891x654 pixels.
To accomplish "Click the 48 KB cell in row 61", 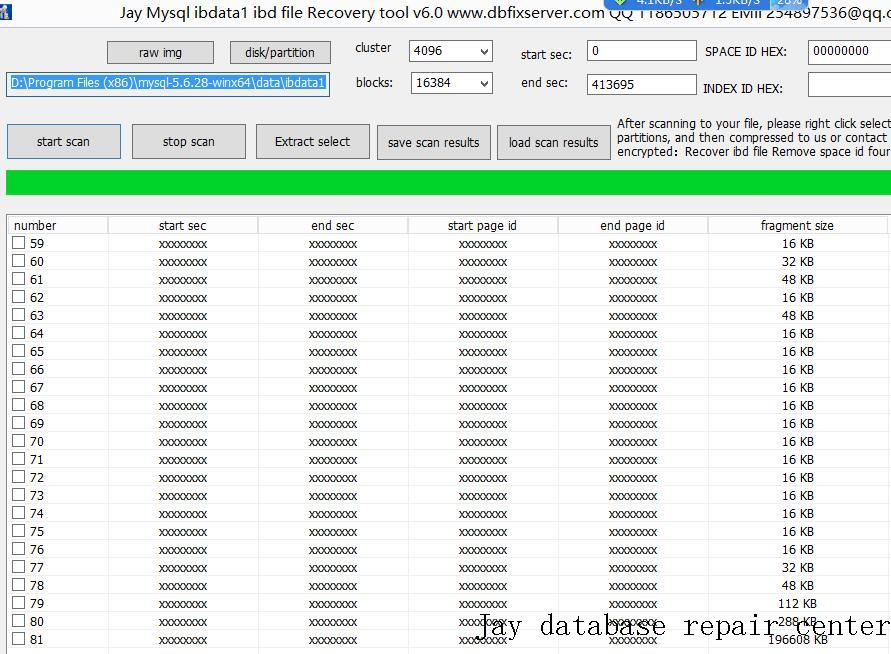I will tap(798, 280).
